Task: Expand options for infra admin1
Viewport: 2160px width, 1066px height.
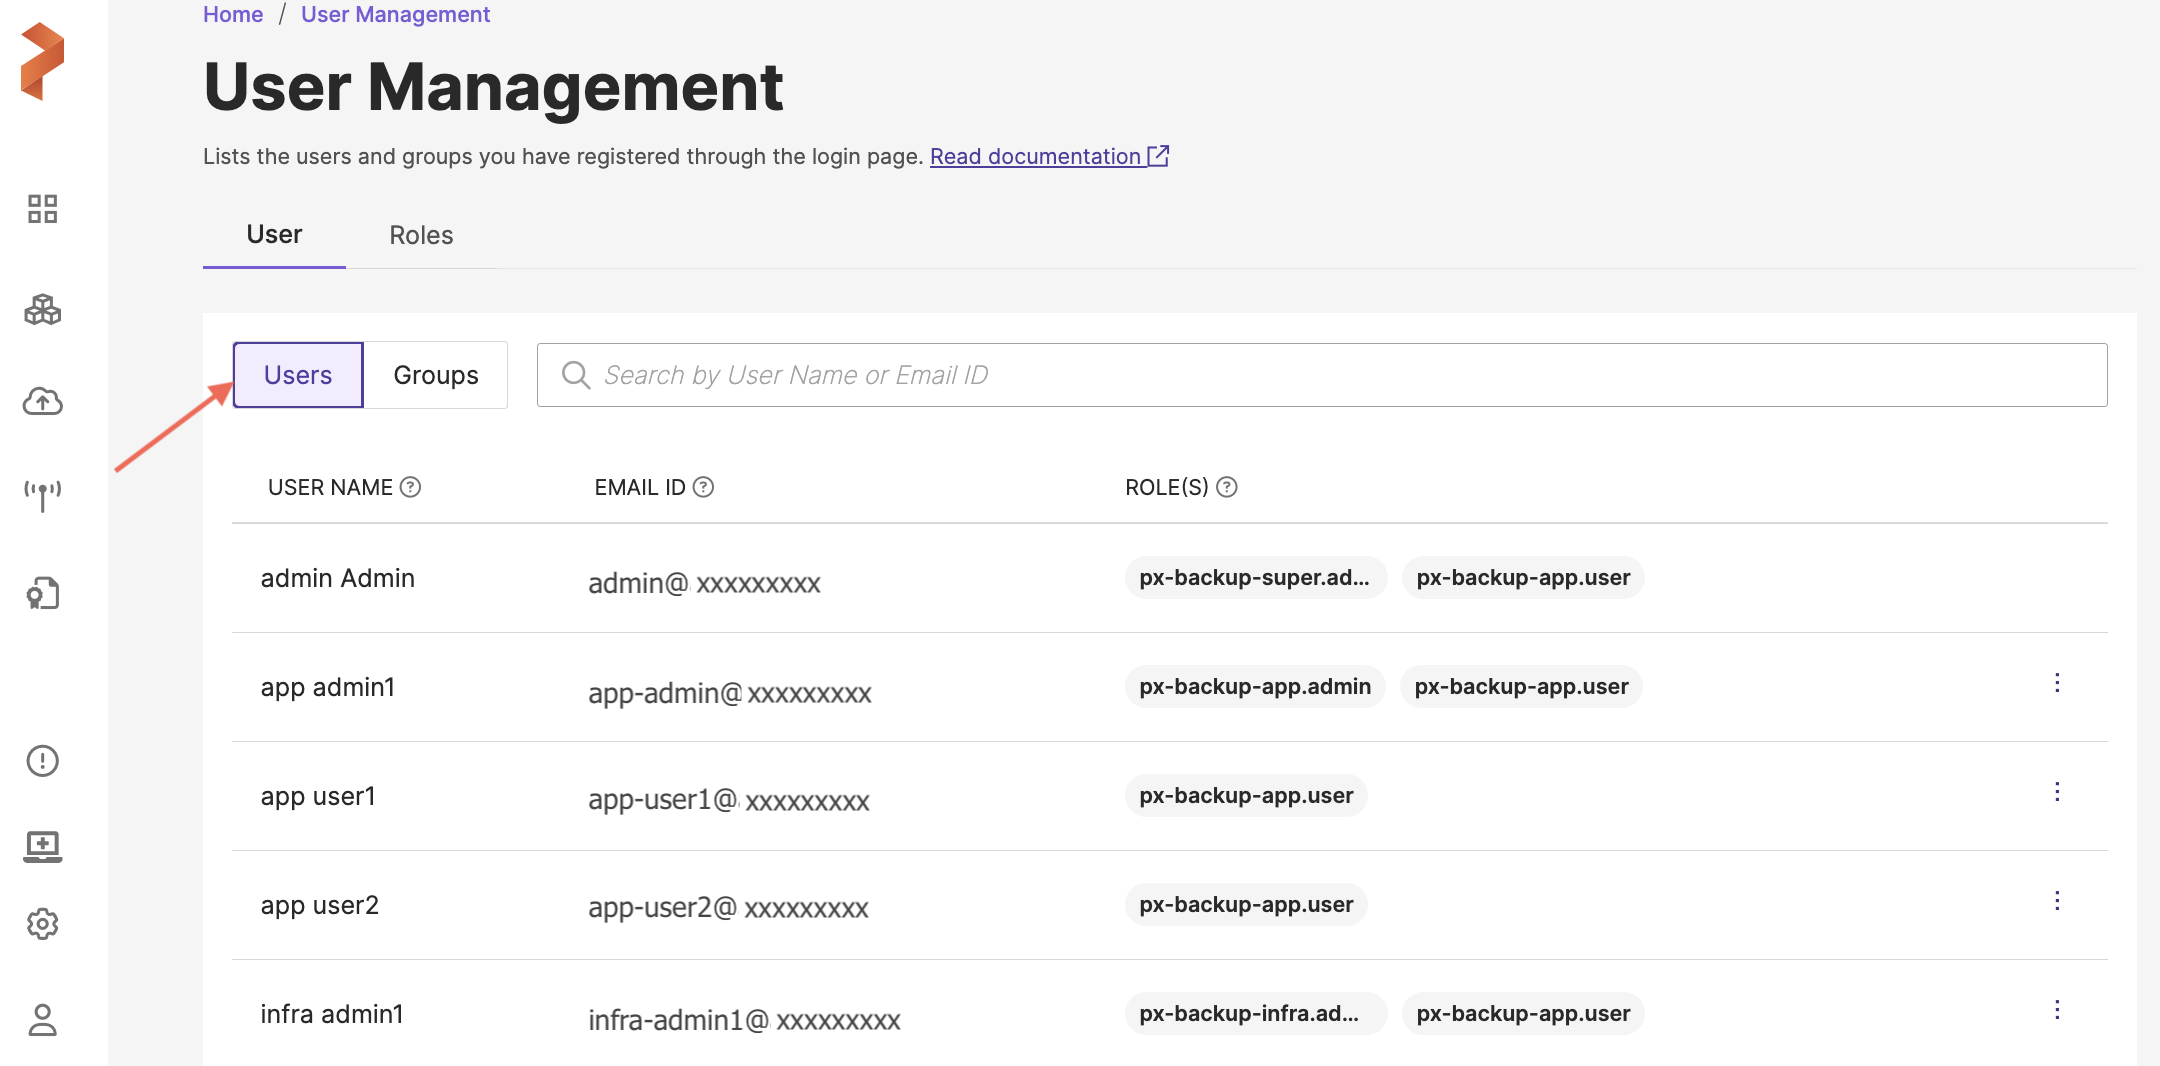Action: coord(2057,1010)
